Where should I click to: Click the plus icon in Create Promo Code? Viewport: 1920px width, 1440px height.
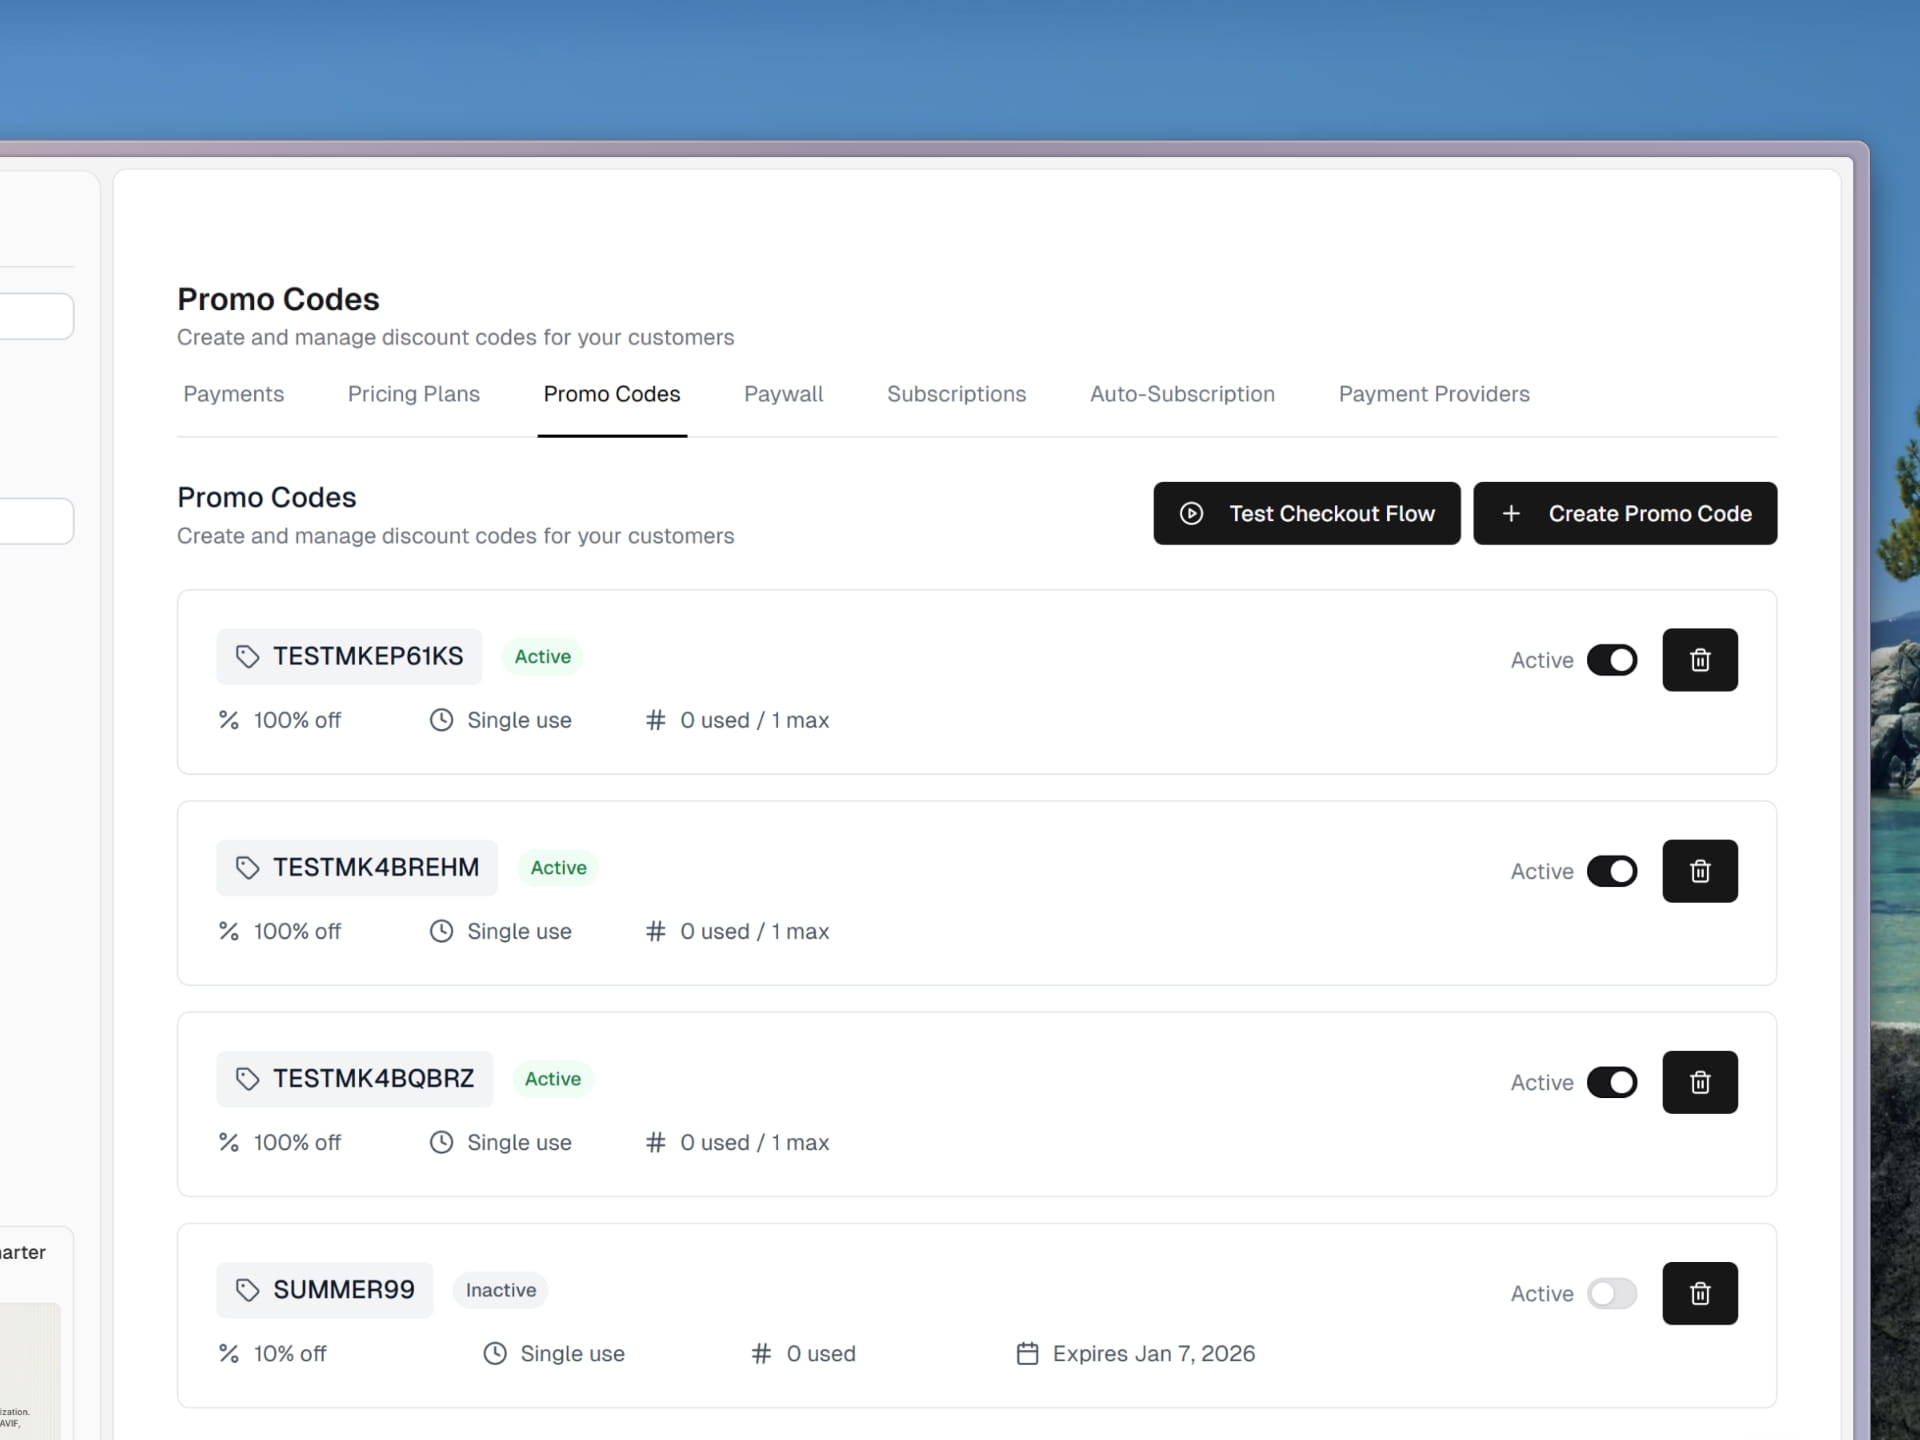[1511, 513]
